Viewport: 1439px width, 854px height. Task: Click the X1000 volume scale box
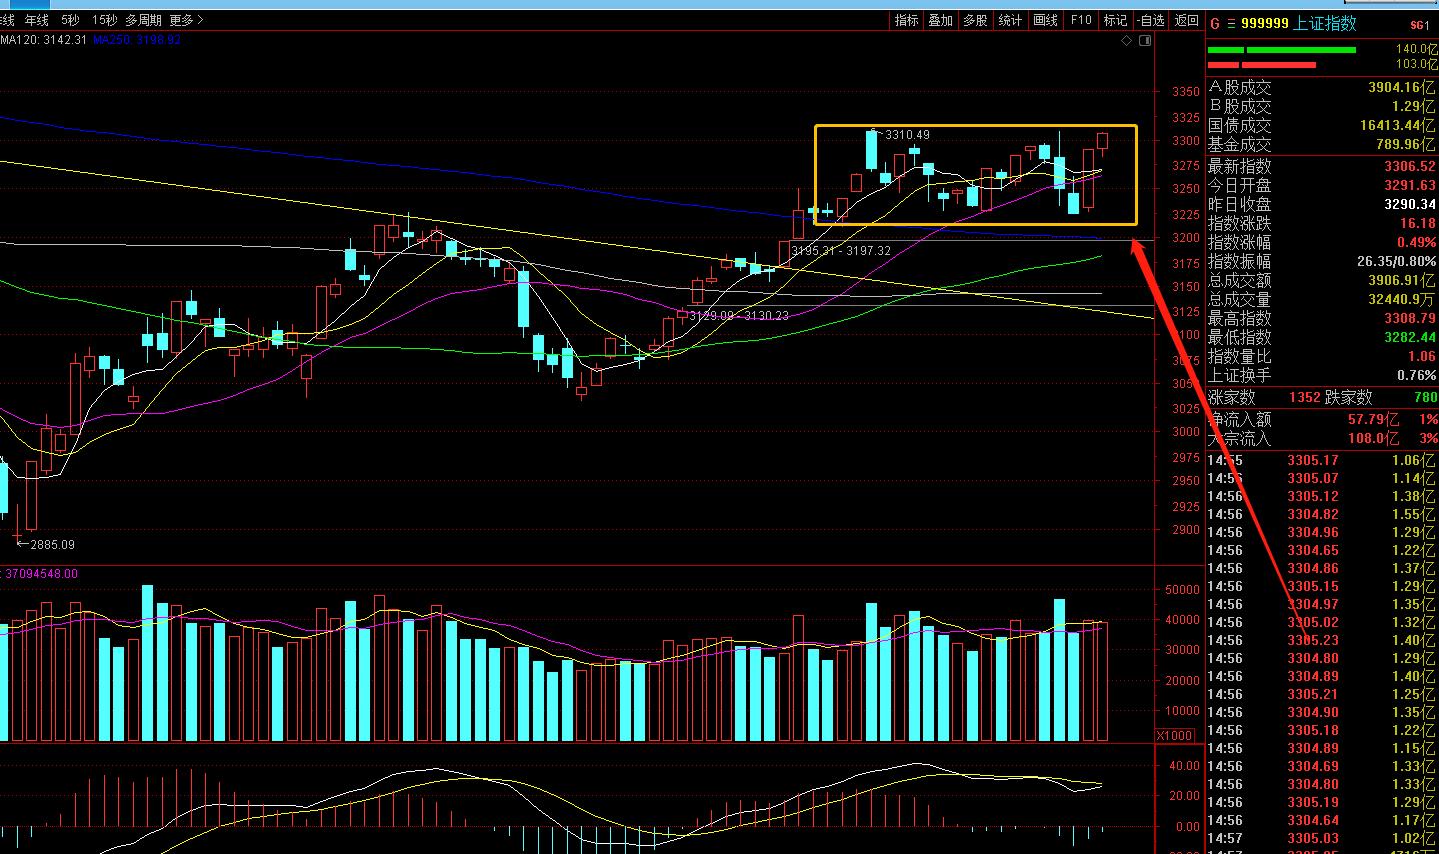click(x=1174, y=735)
